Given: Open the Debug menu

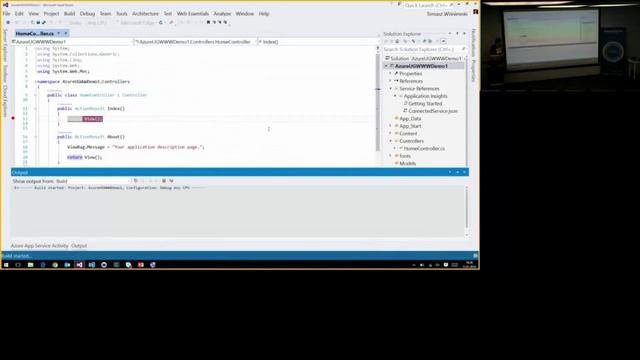Looking at the screenshot, I should click(x=87, y=13).
